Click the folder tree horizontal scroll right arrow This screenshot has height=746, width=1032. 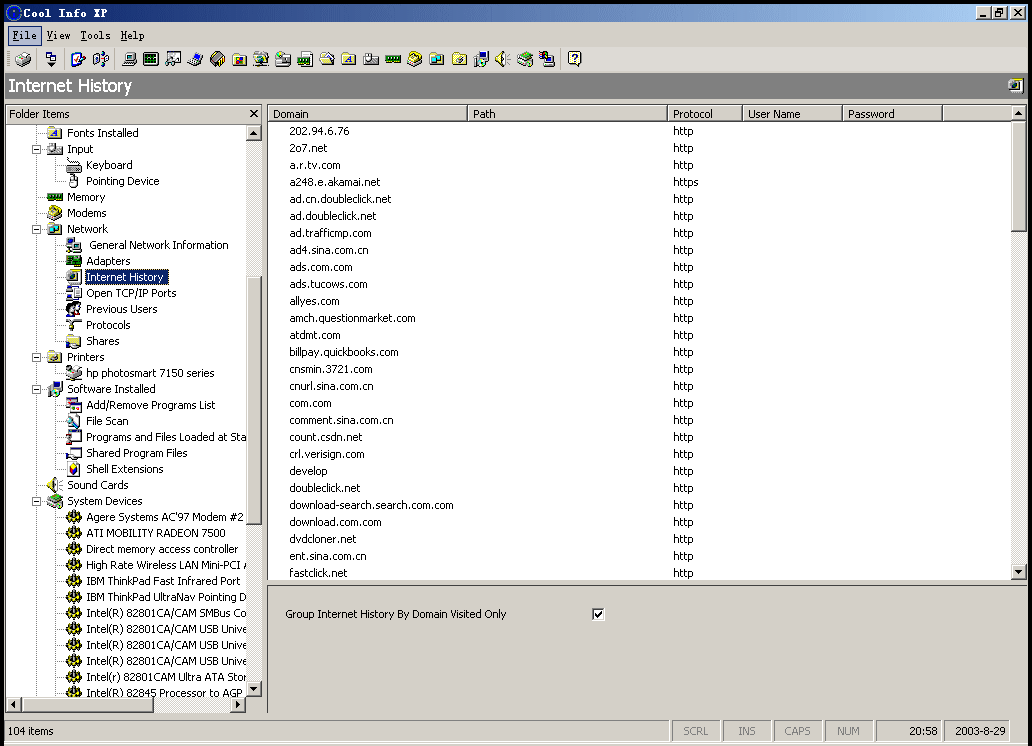pos(238,705)
